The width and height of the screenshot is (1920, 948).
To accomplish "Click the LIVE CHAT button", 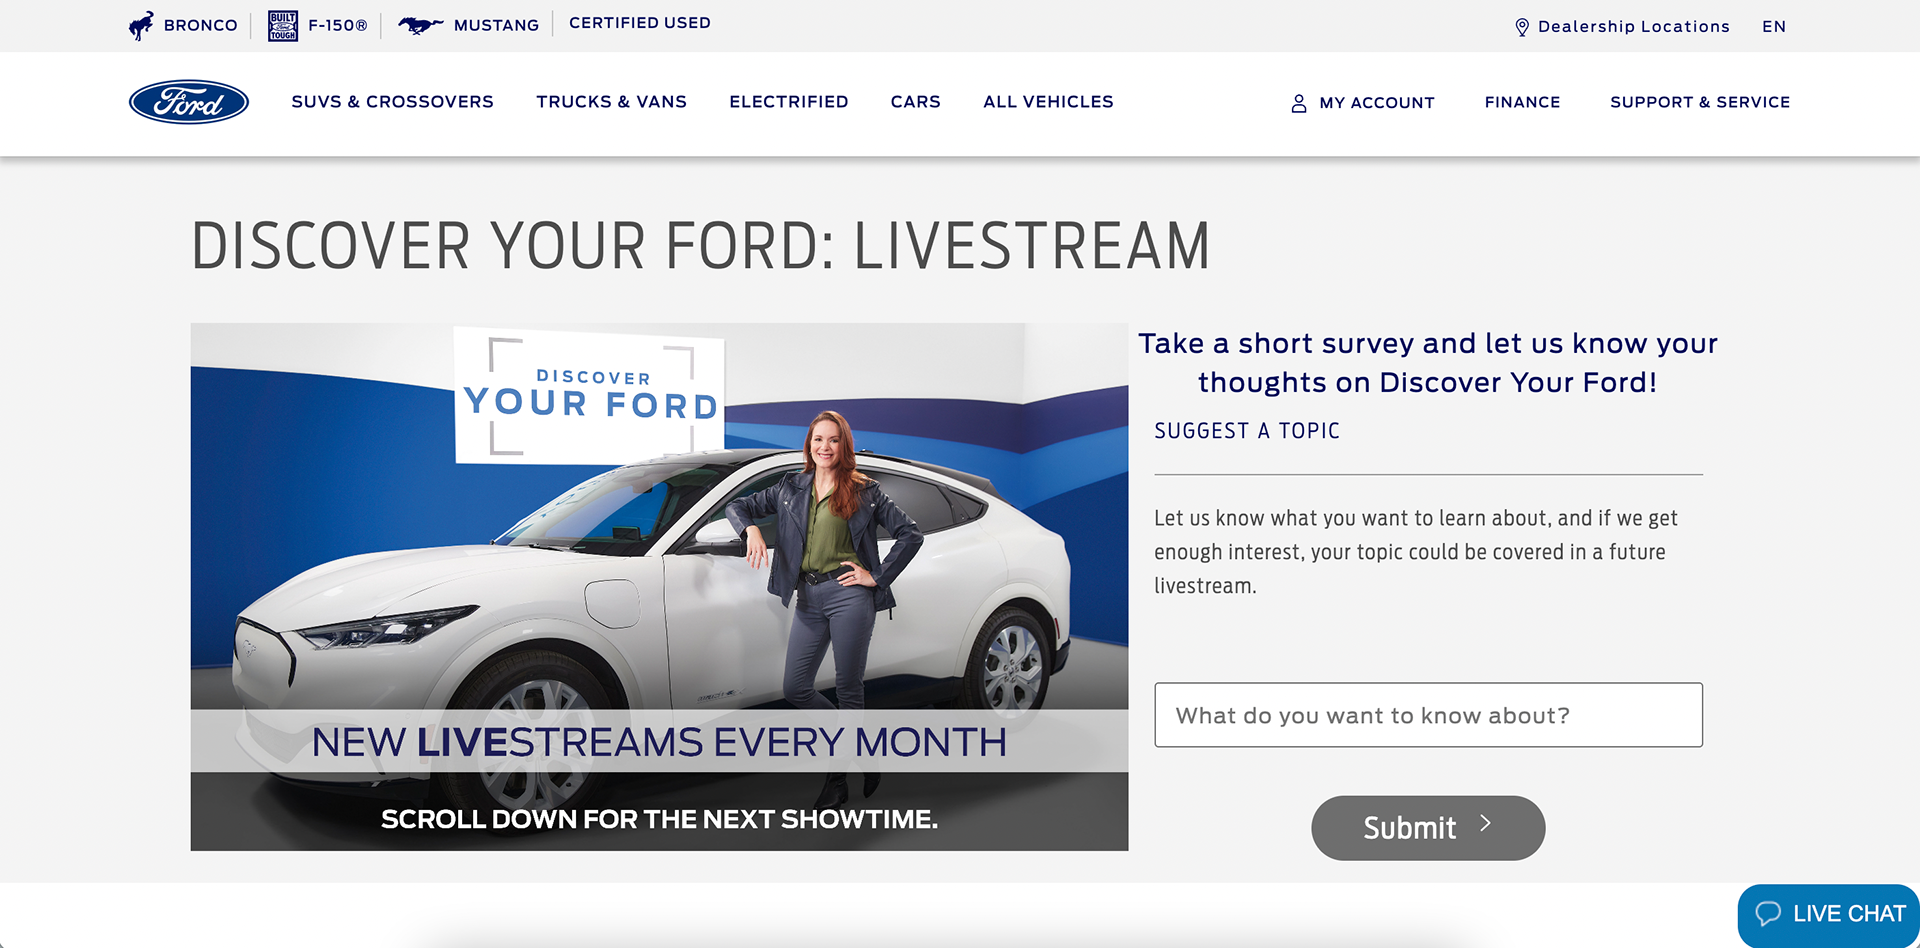I will coord(1829,915).
